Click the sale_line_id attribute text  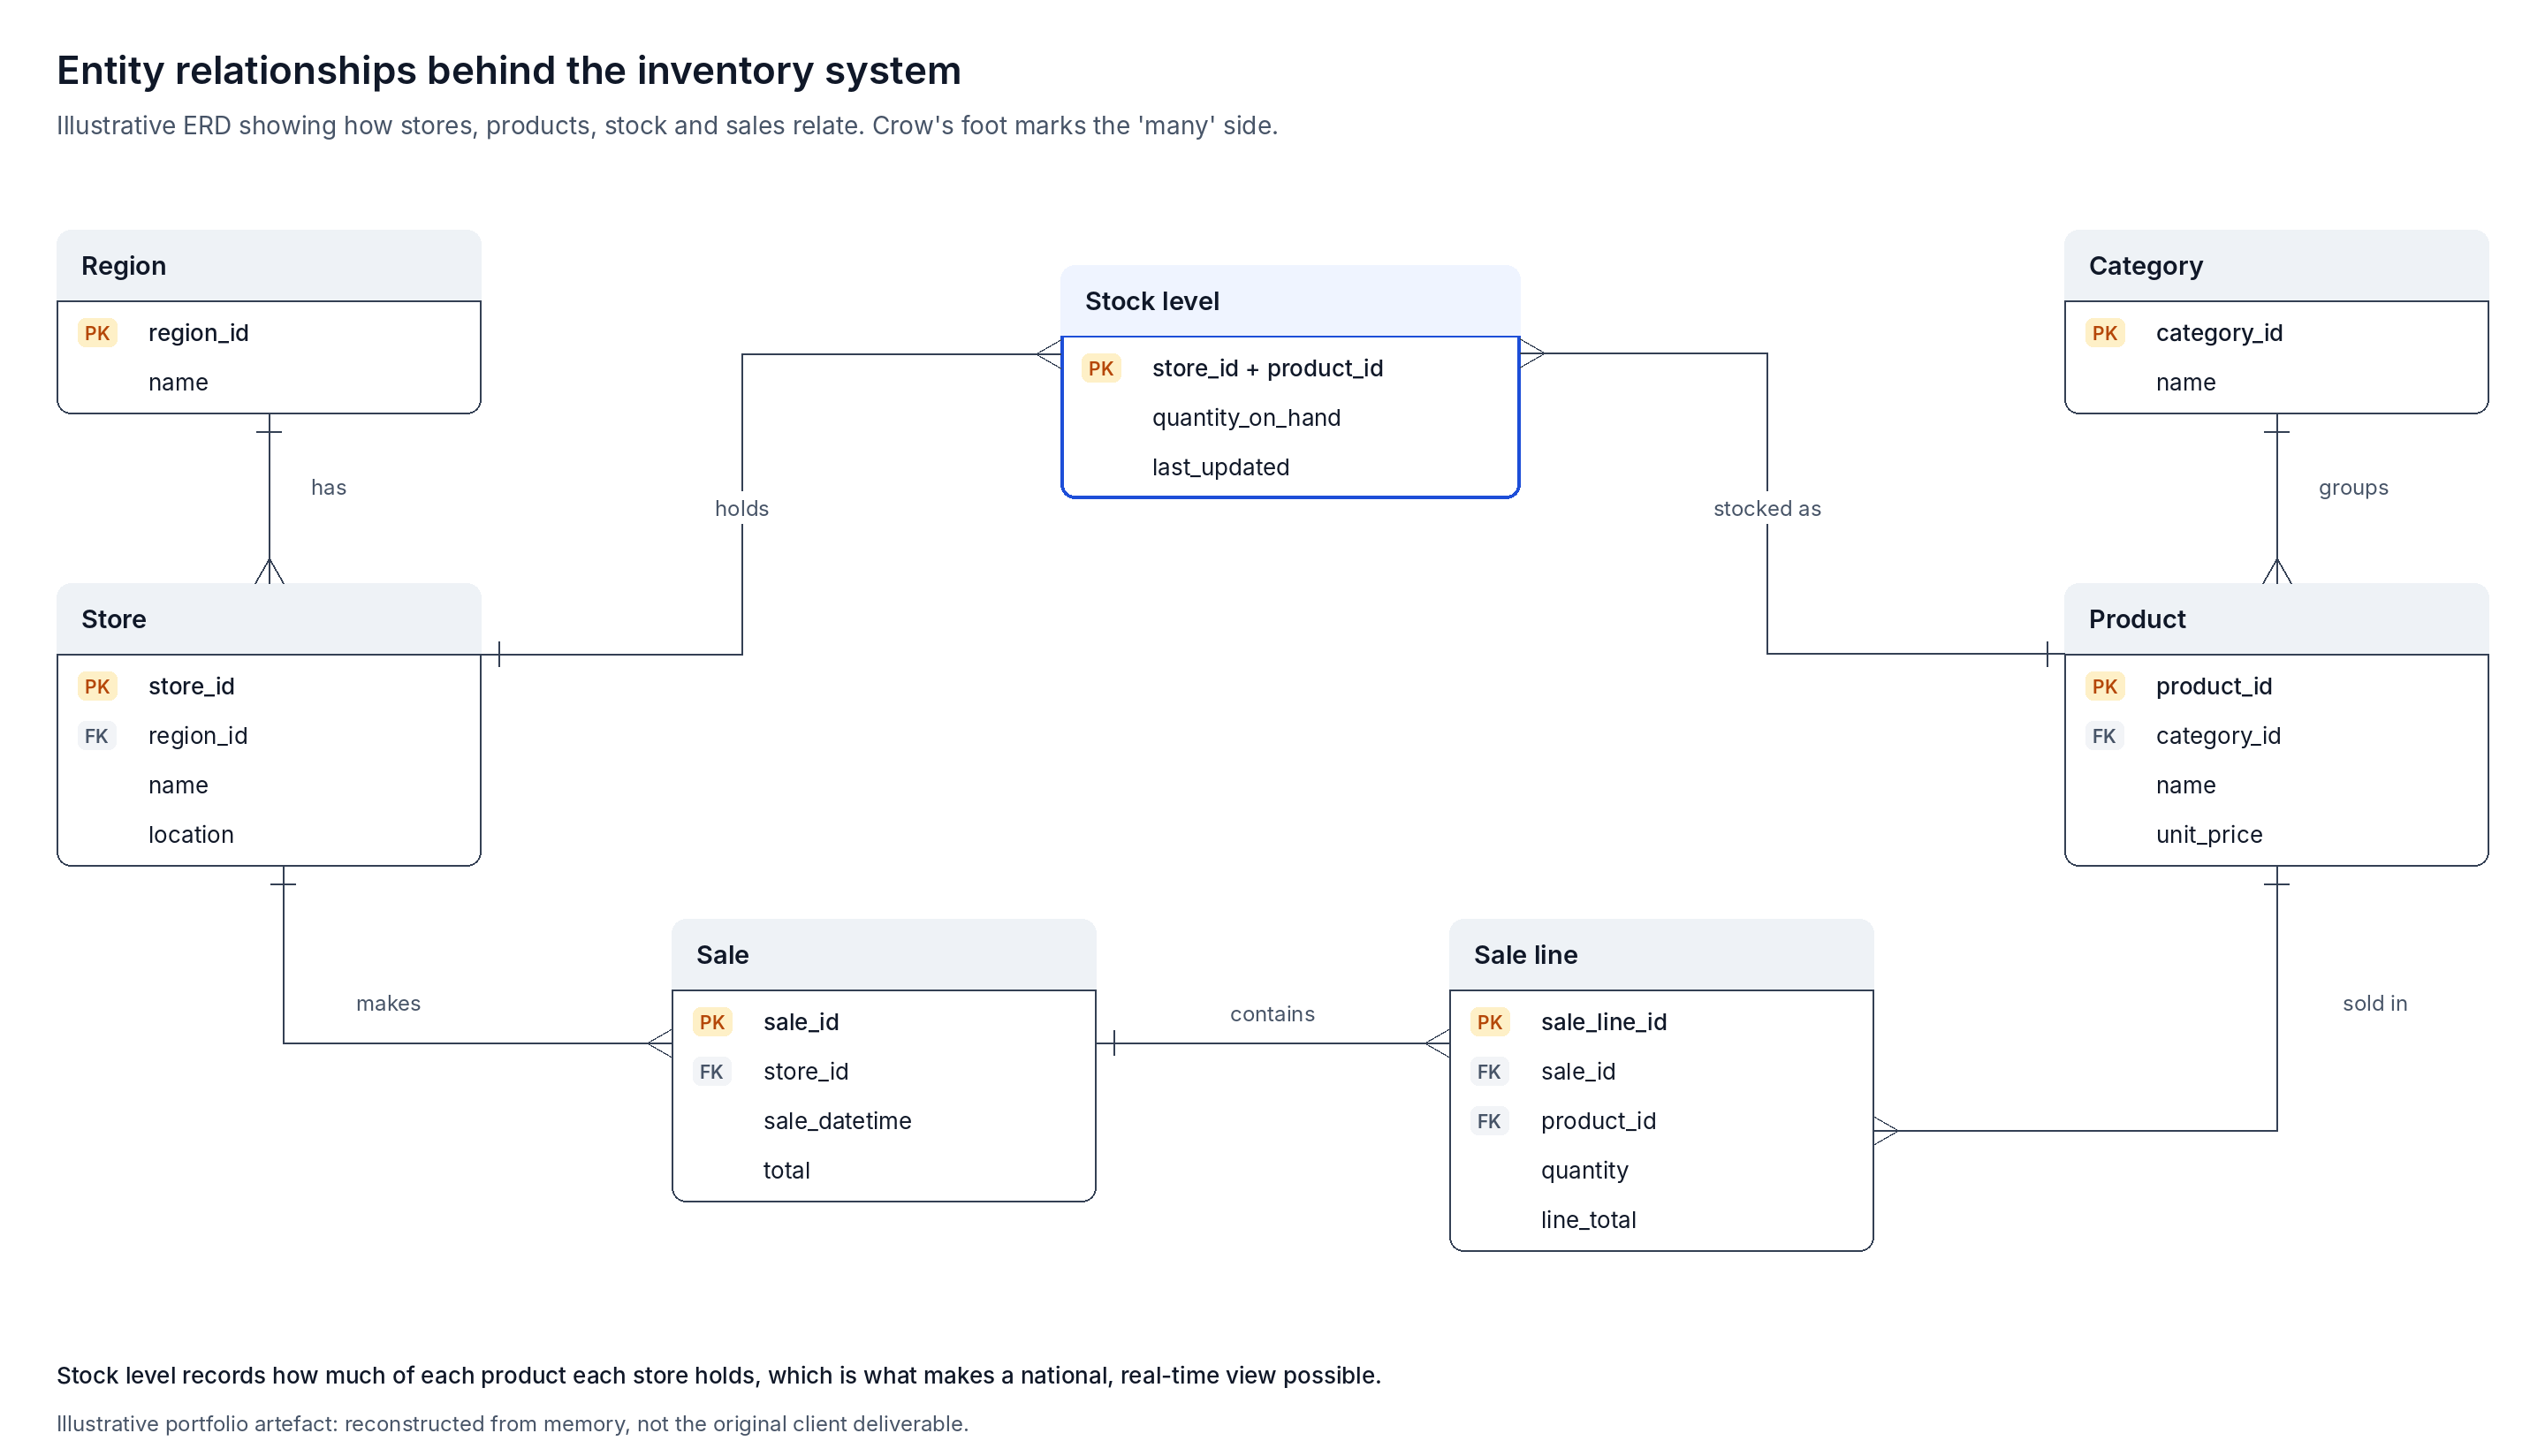pos(1603,1022)
